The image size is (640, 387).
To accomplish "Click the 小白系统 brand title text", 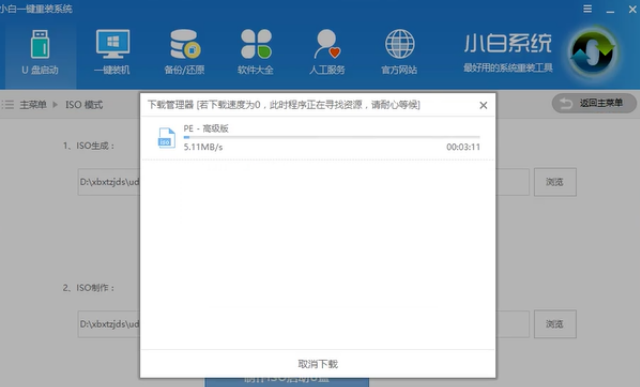I will coord(508,44).
